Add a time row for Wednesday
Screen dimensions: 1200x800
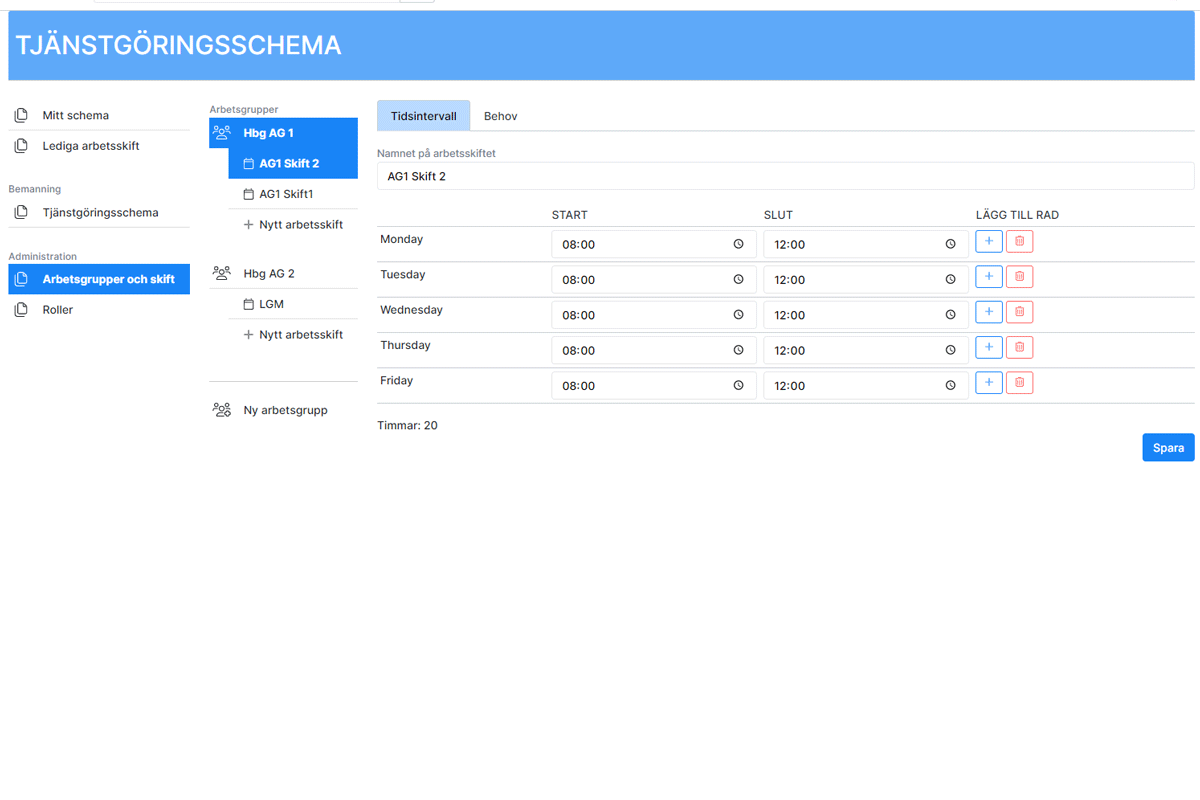coord(988,312)
